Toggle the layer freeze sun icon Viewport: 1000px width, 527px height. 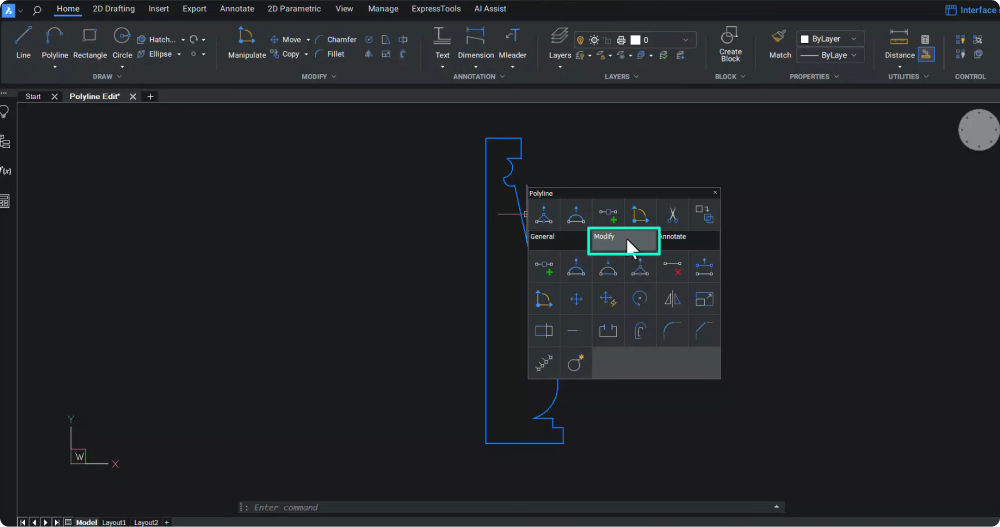tap(594, 40)
